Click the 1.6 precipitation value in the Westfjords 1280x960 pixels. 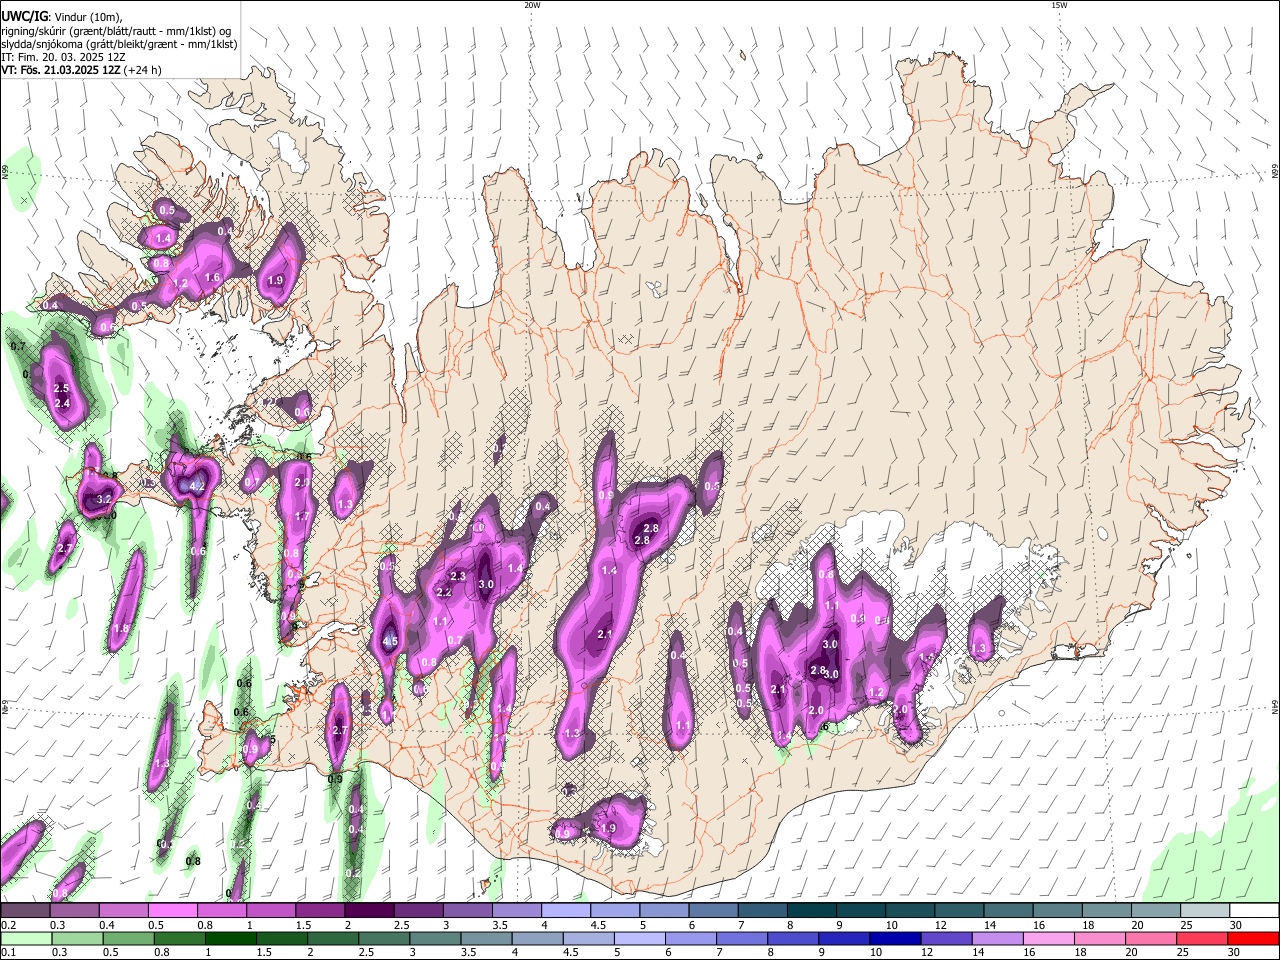[212, 278]
